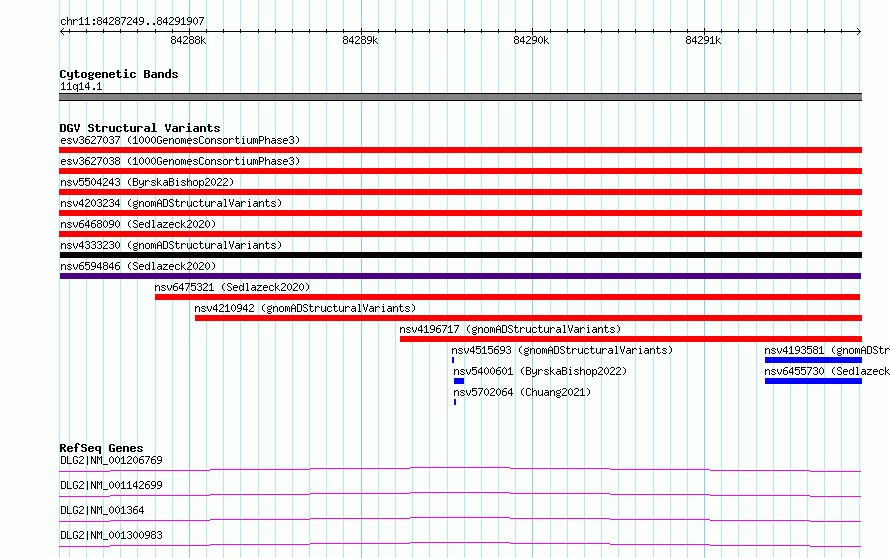The height and width of the screenshot is (558, 890).
Task: Click the nsv4196717 red variant bar
Action: 631,339
